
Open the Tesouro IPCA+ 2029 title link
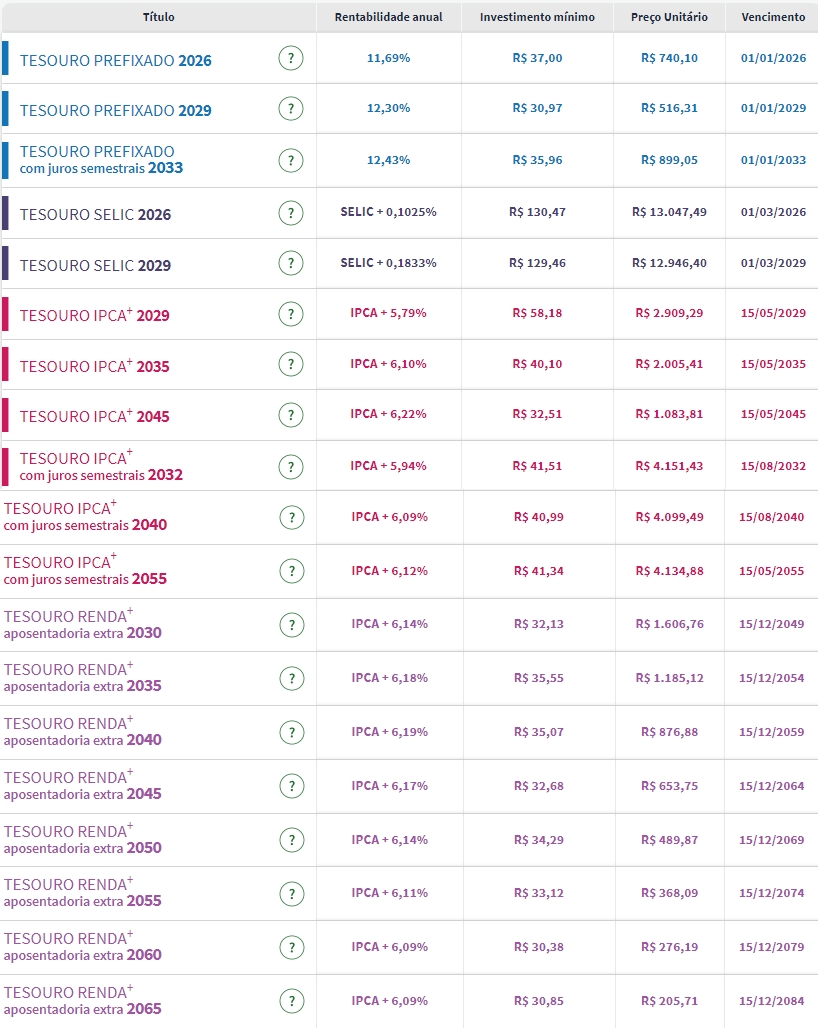pos(95,315)
